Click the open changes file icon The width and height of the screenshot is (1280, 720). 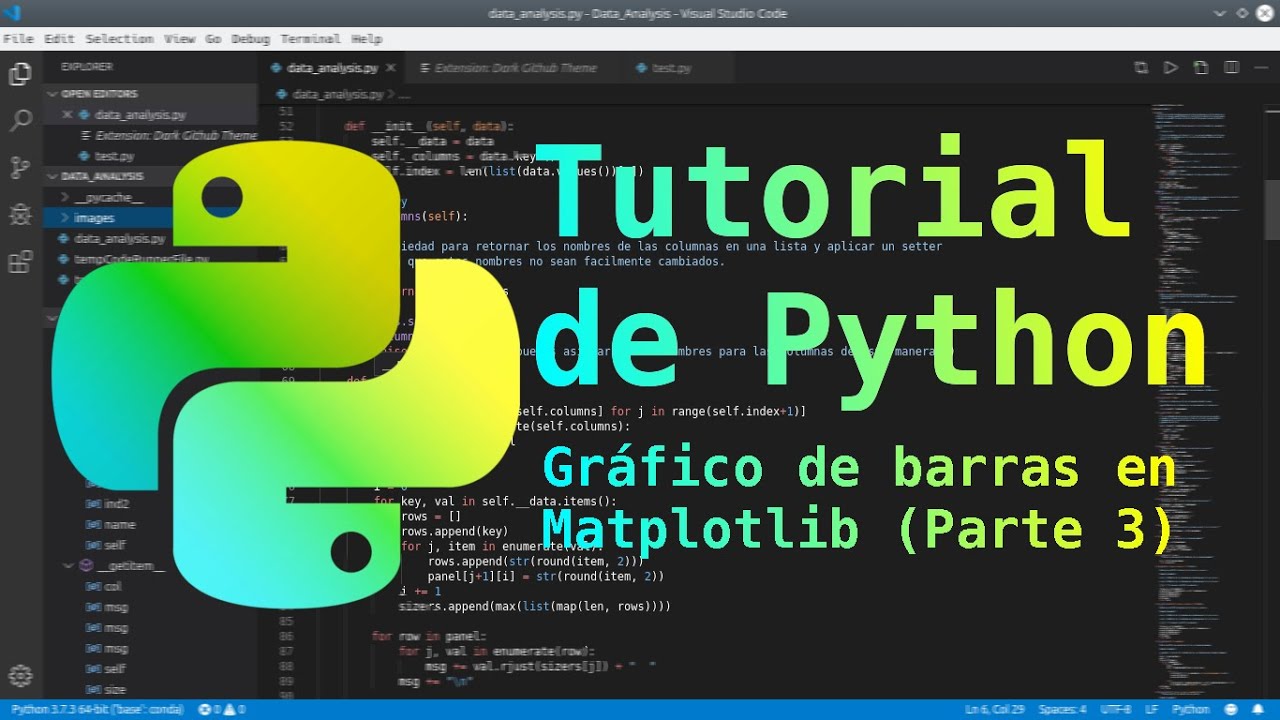point(1201,68)
